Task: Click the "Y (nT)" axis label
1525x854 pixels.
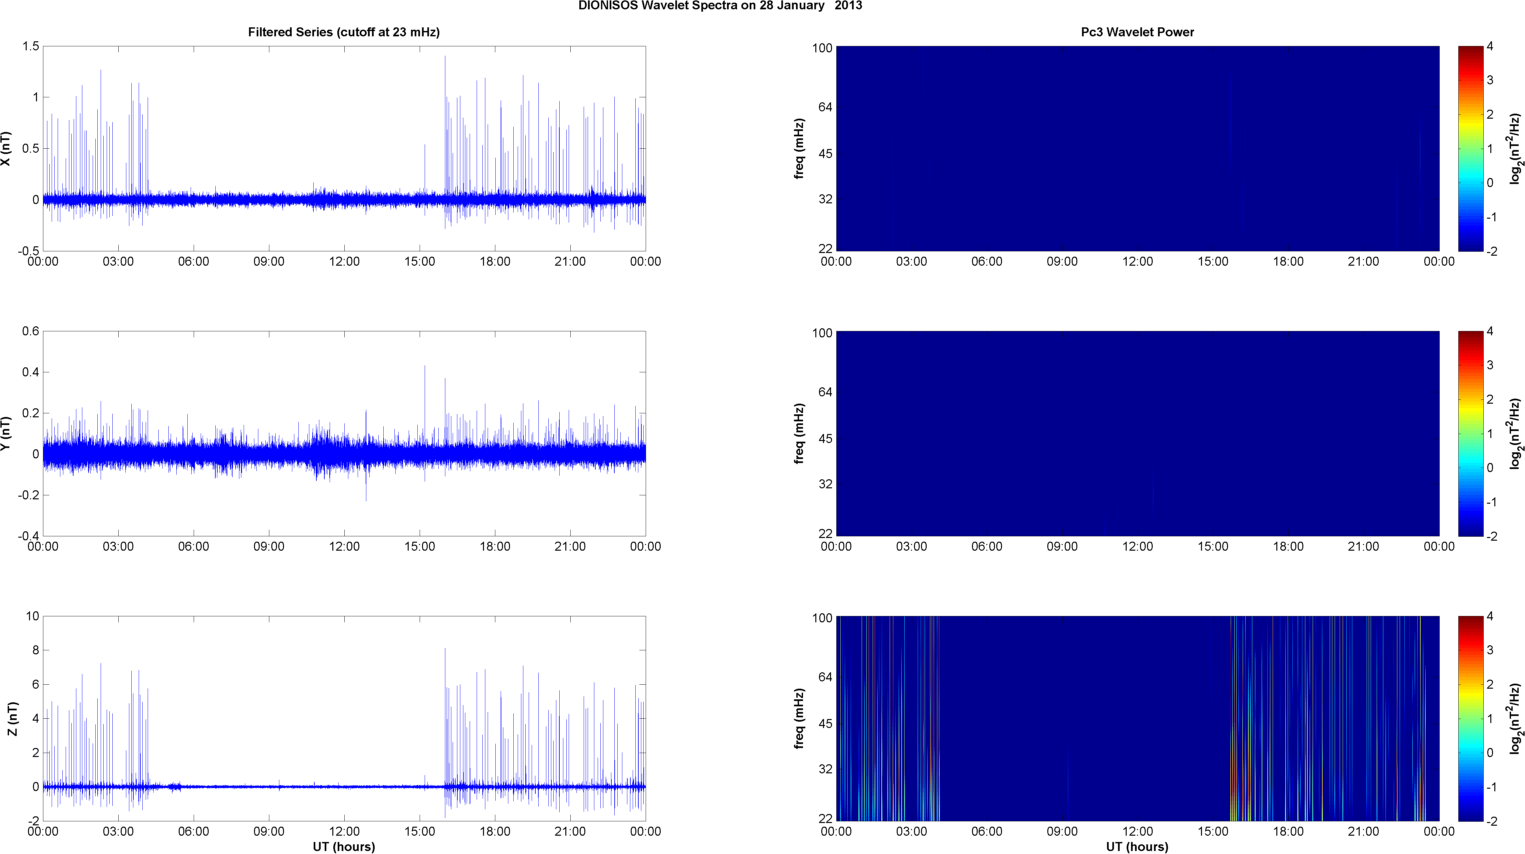Action: (x=6, y=434)
